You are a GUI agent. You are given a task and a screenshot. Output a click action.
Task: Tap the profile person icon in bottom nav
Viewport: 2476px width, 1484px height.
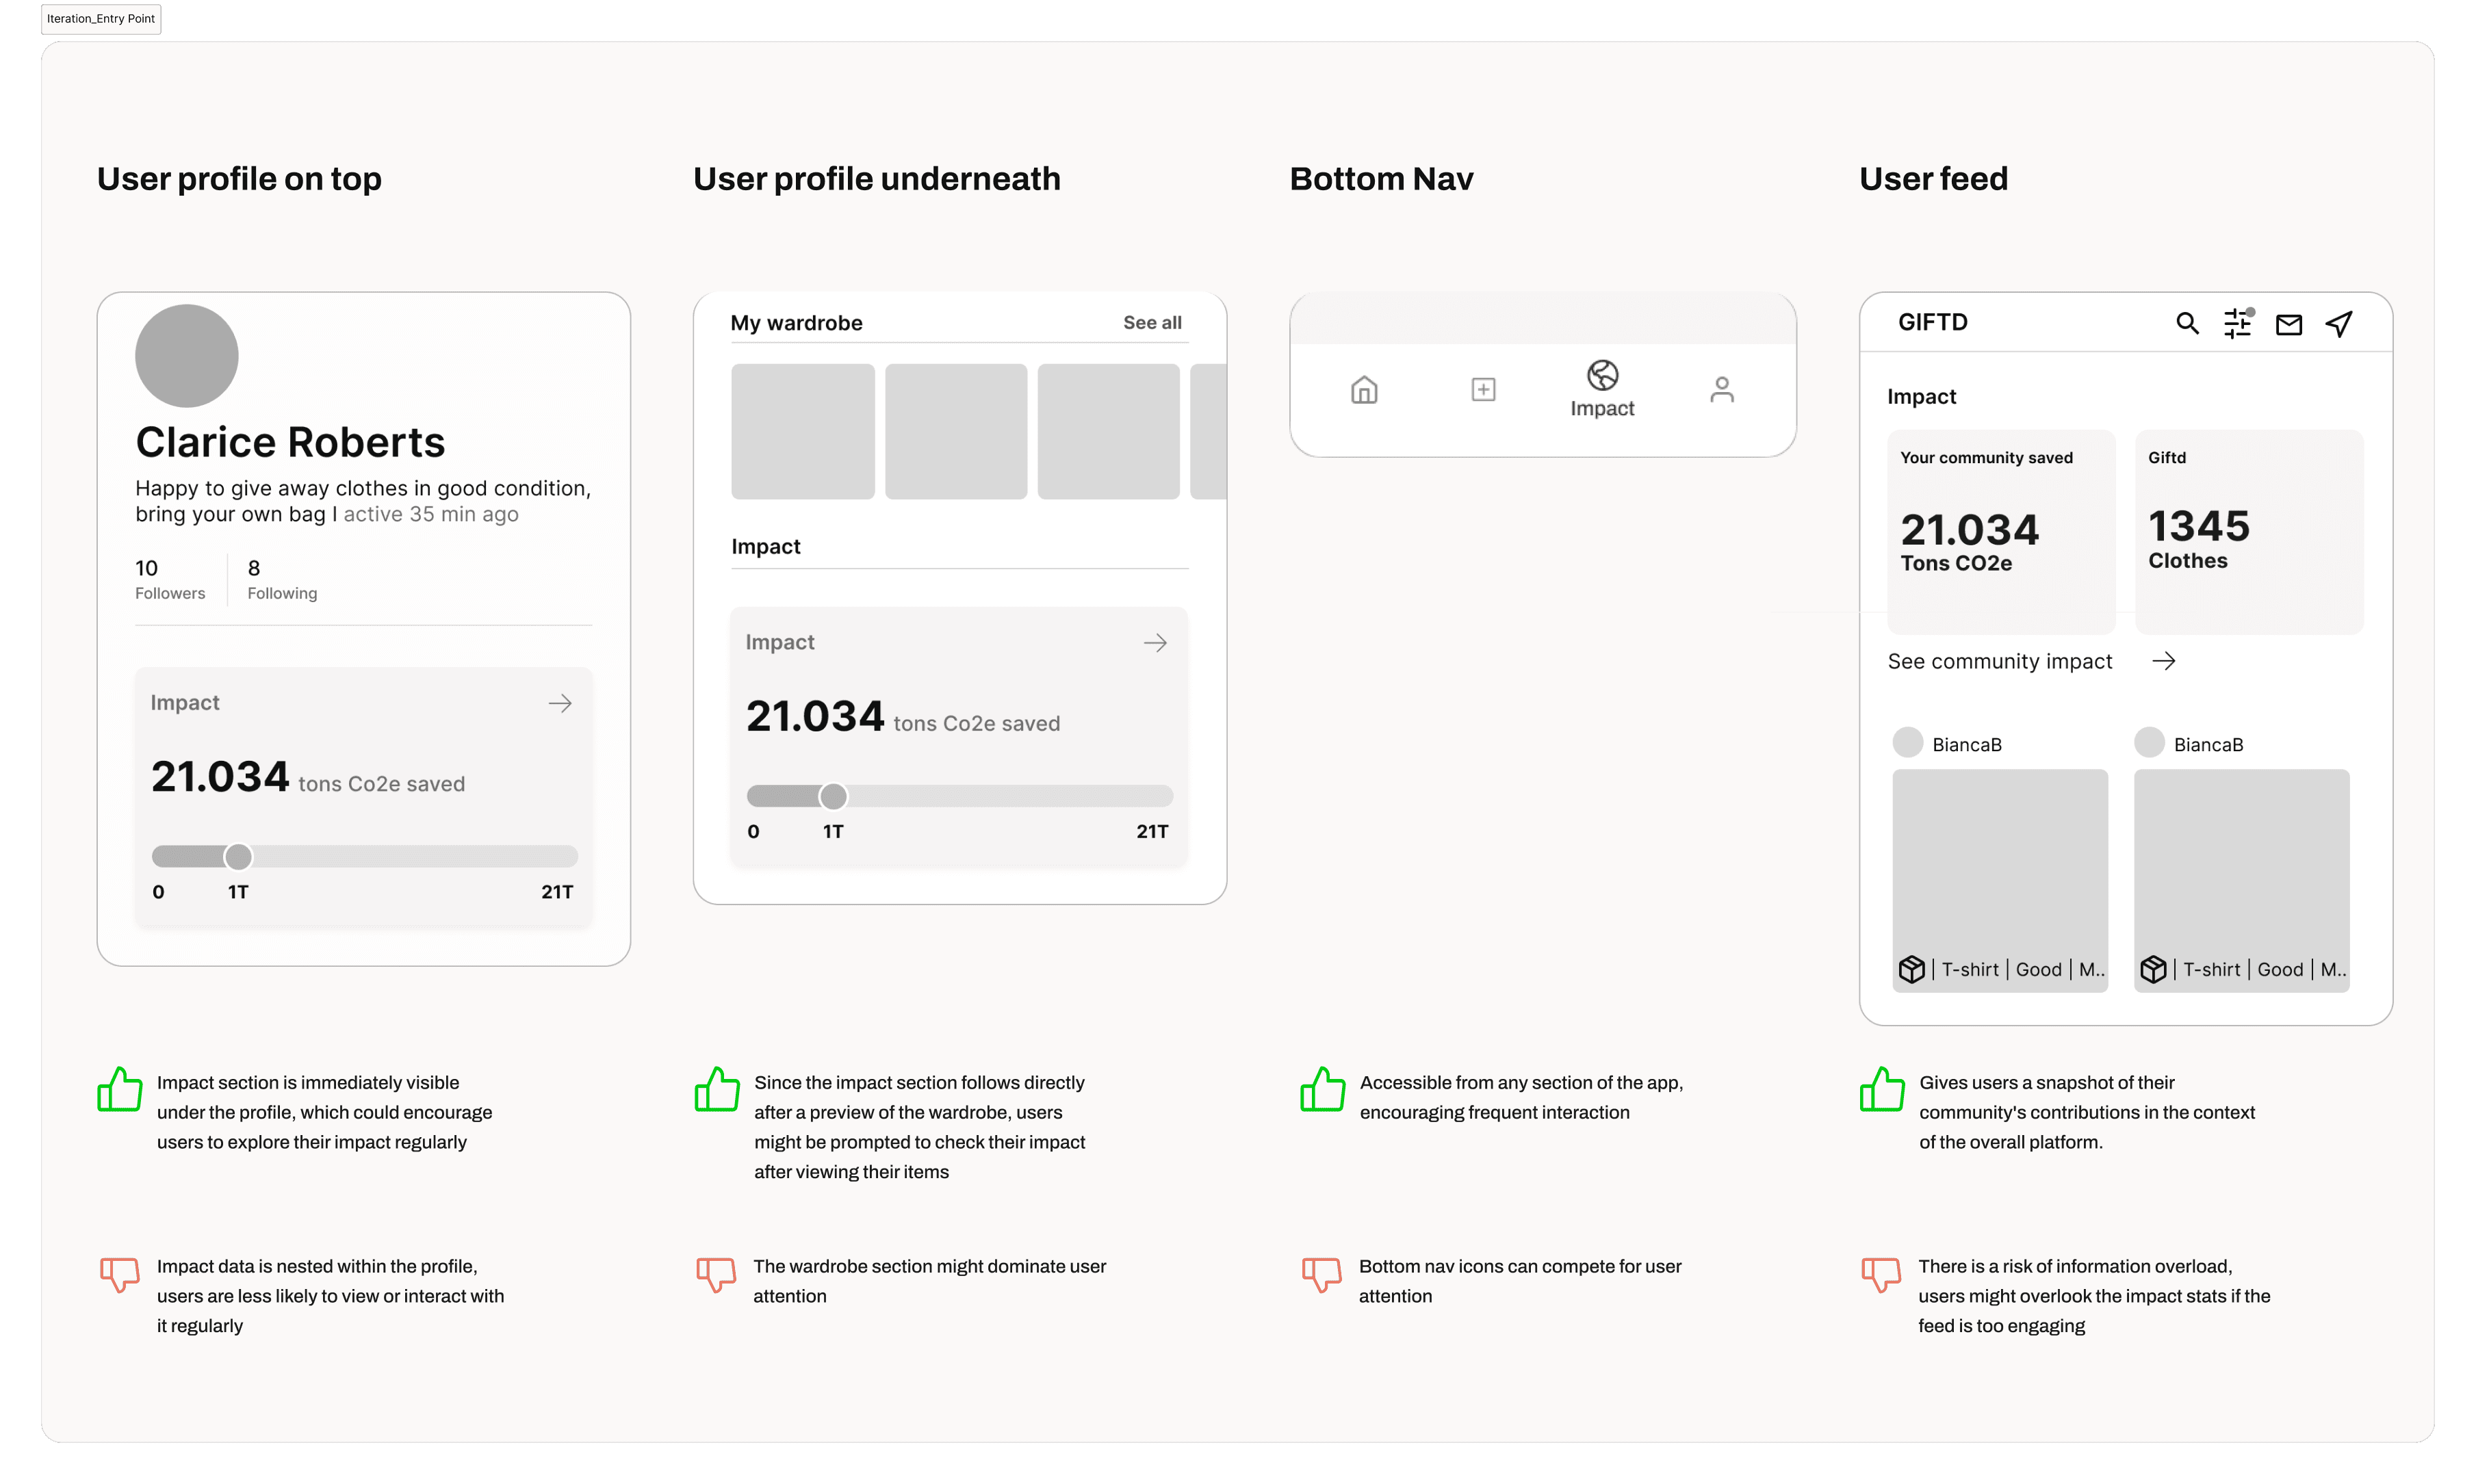point(1721,389)
